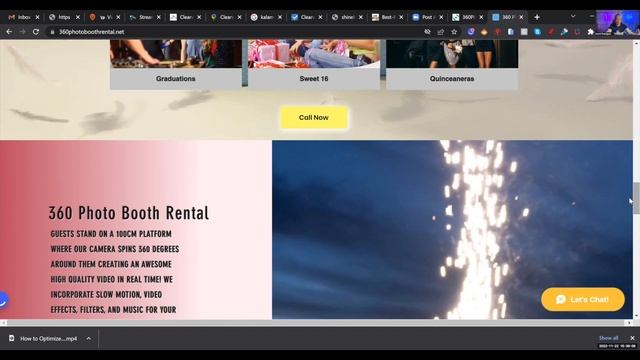Open the puzzle-piece Extensions menu
640x360 pixels.
pyautogui.click(x=590, y=32)
